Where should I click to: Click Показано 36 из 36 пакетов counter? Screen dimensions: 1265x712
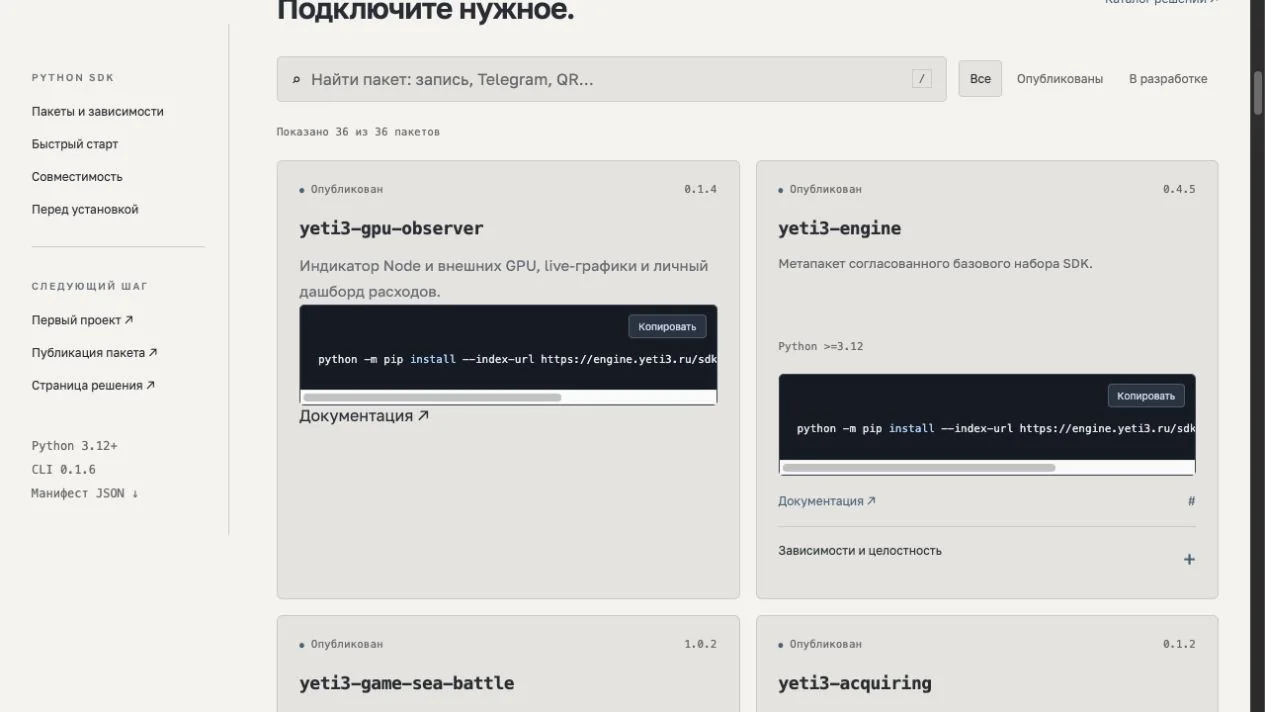point(358,132)
